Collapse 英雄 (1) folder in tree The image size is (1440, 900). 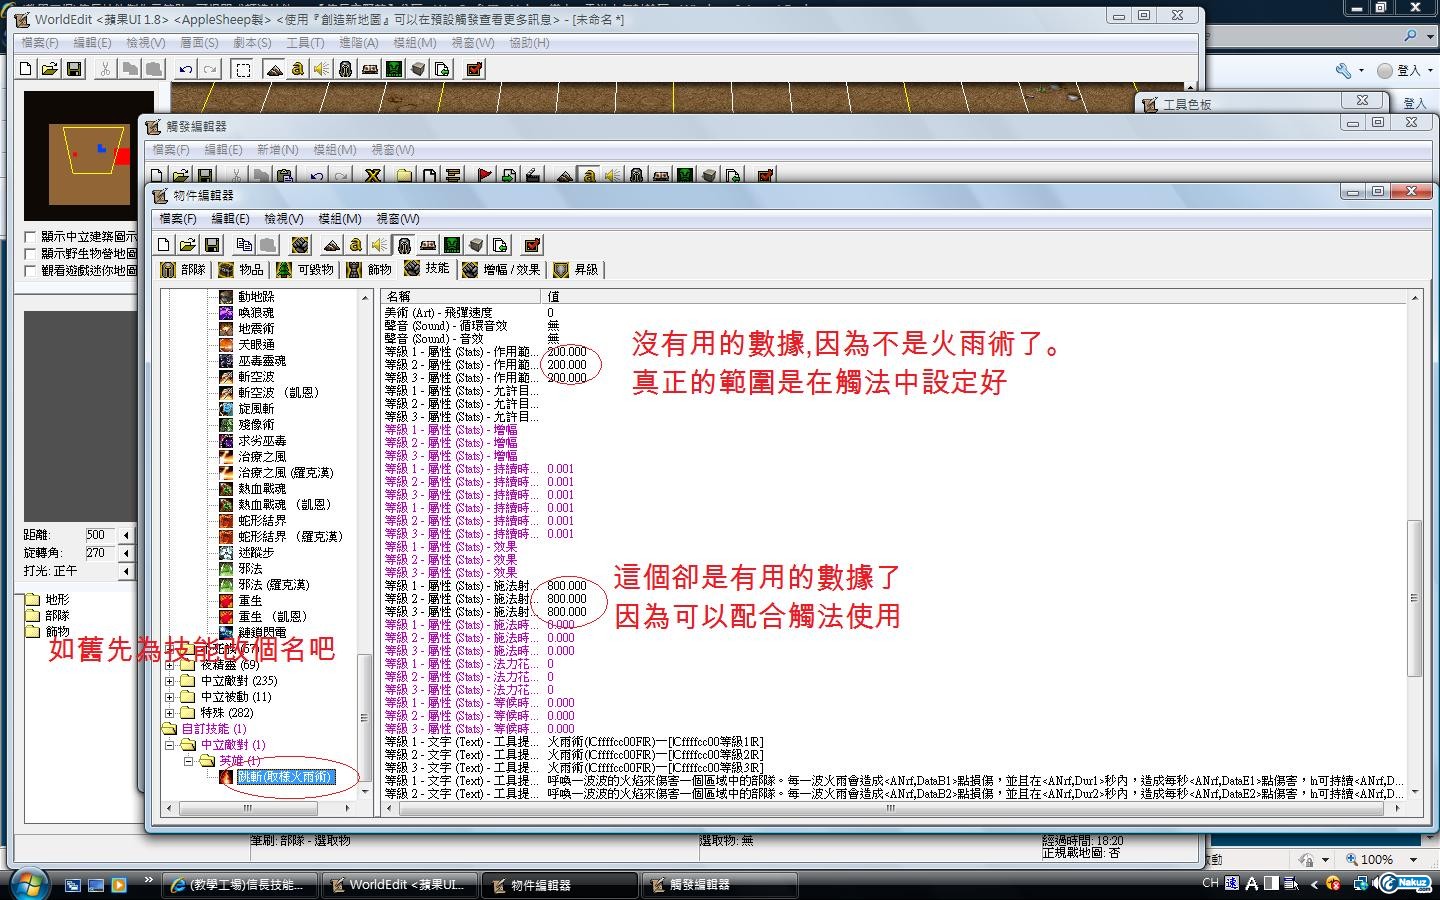pos(187,761)
